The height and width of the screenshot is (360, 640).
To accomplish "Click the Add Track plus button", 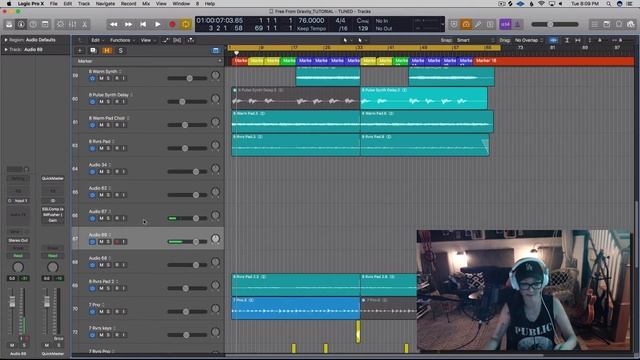I will pyautogui.click(x=80, y=51).
